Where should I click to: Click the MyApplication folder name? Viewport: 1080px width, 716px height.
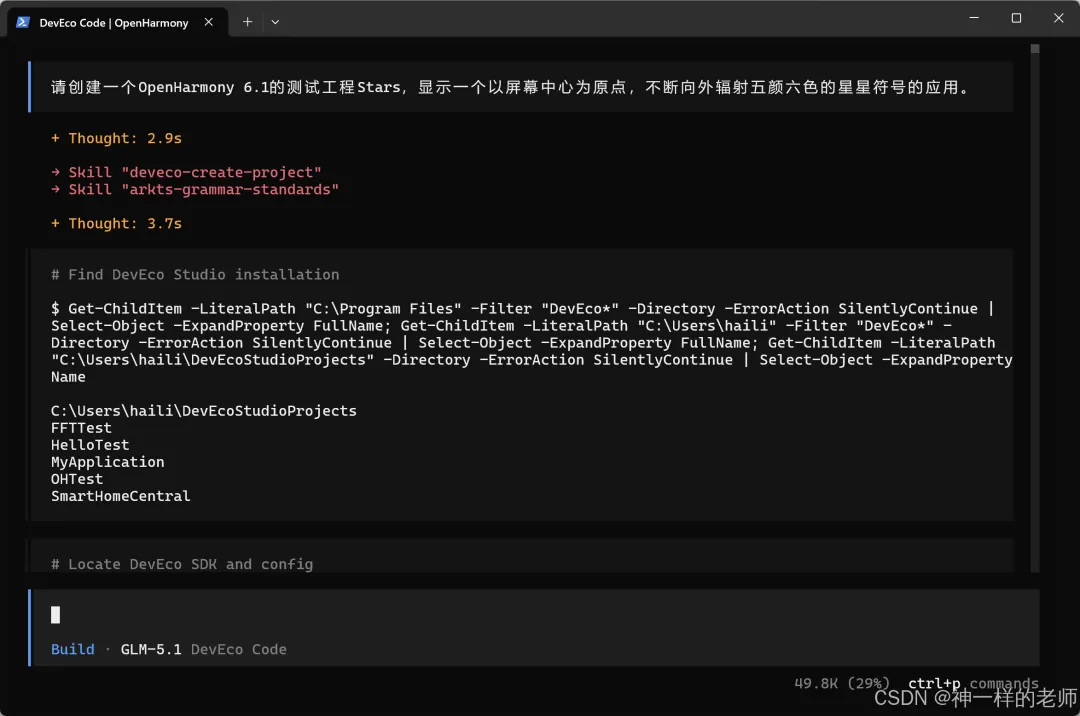point(107,462)
